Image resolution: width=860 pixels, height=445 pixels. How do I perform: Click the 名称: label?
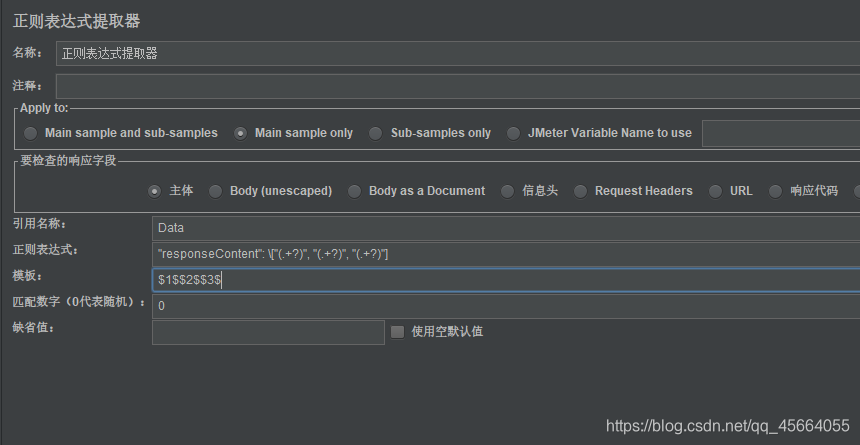(27, 53)
